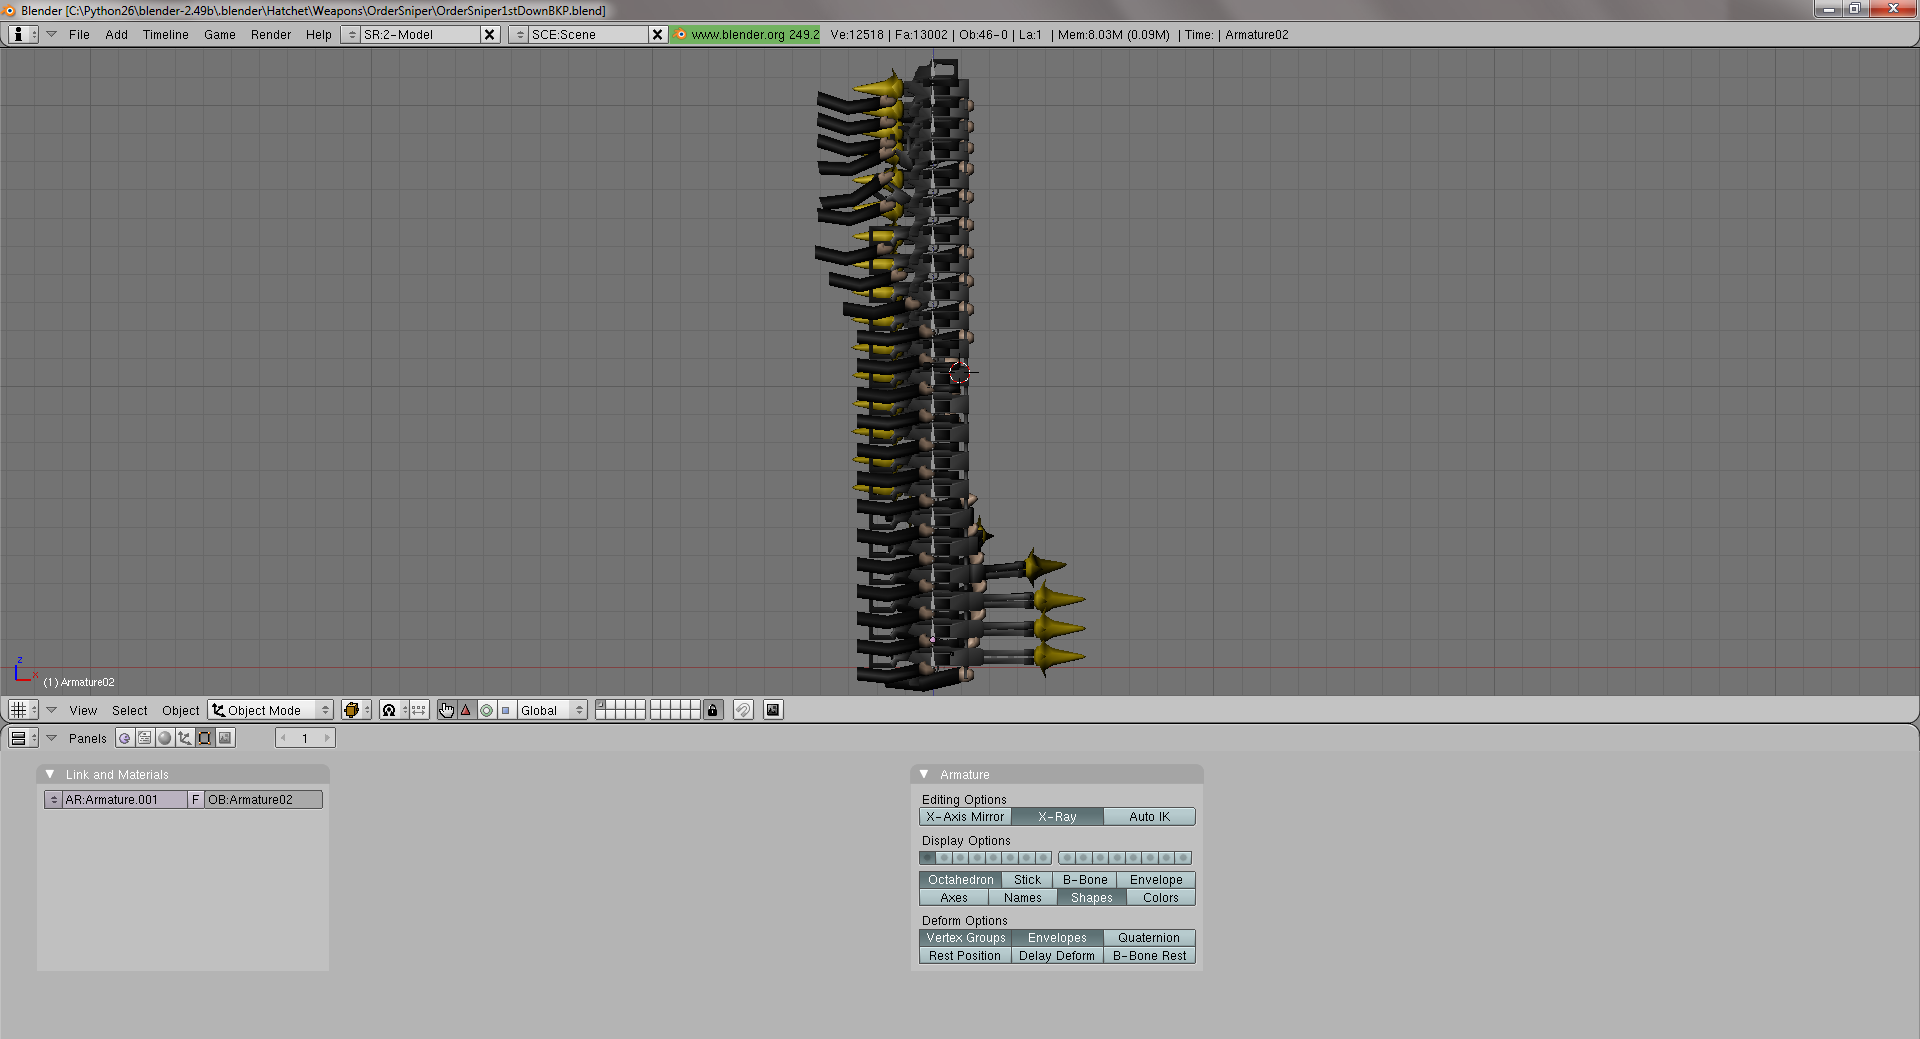Open the Object Mode dropdown

tap(270, 710)
